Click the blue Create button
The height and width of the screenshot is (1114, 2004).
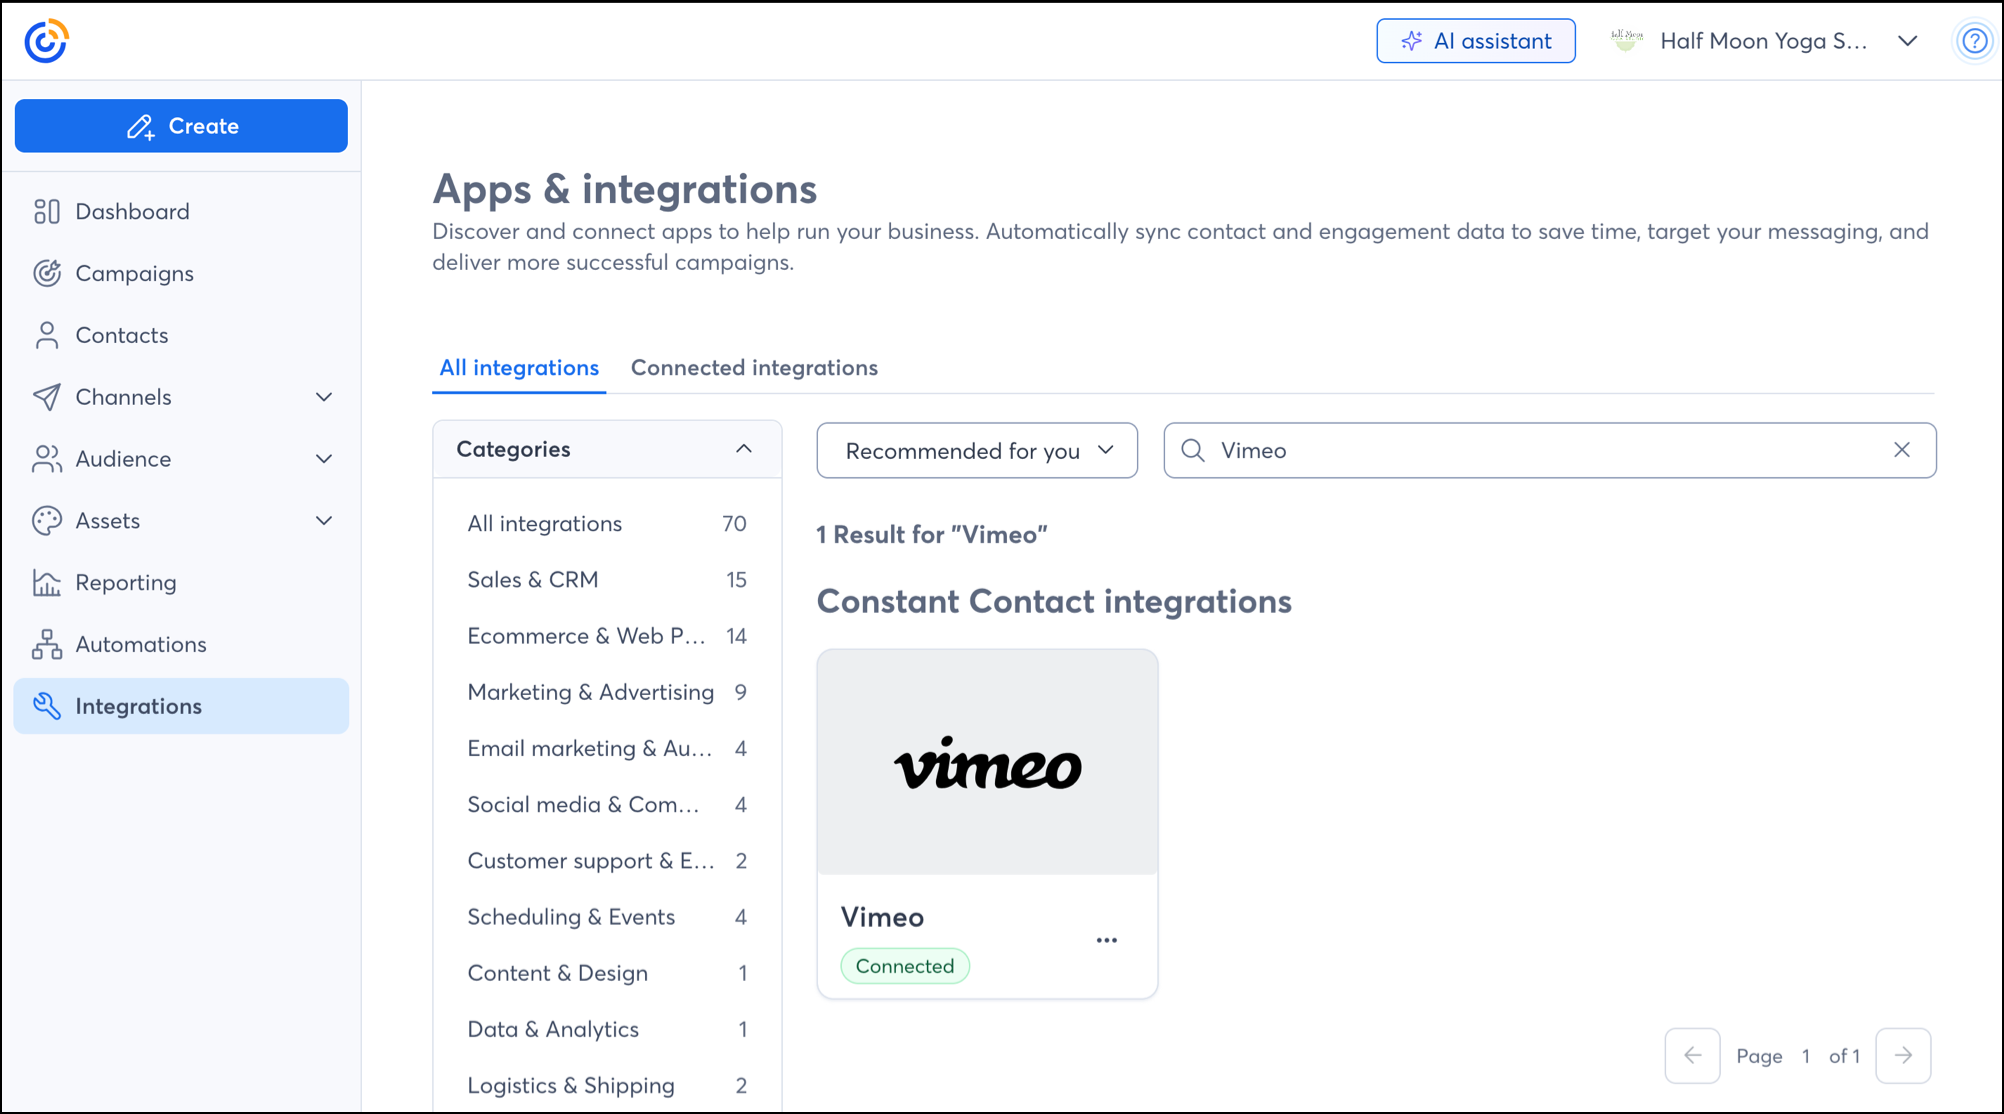click(x=181, y=126)
